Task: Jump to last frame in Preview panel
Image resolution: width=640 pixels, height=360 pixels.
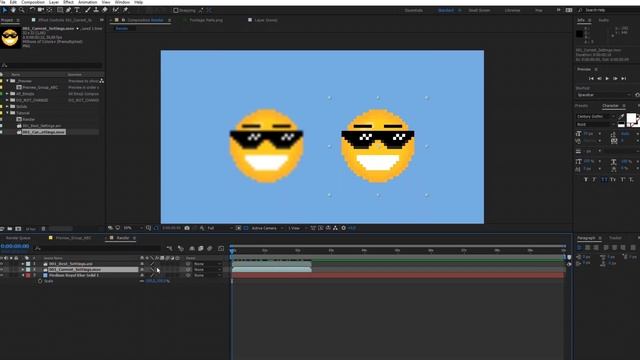Action: point(623,78)
